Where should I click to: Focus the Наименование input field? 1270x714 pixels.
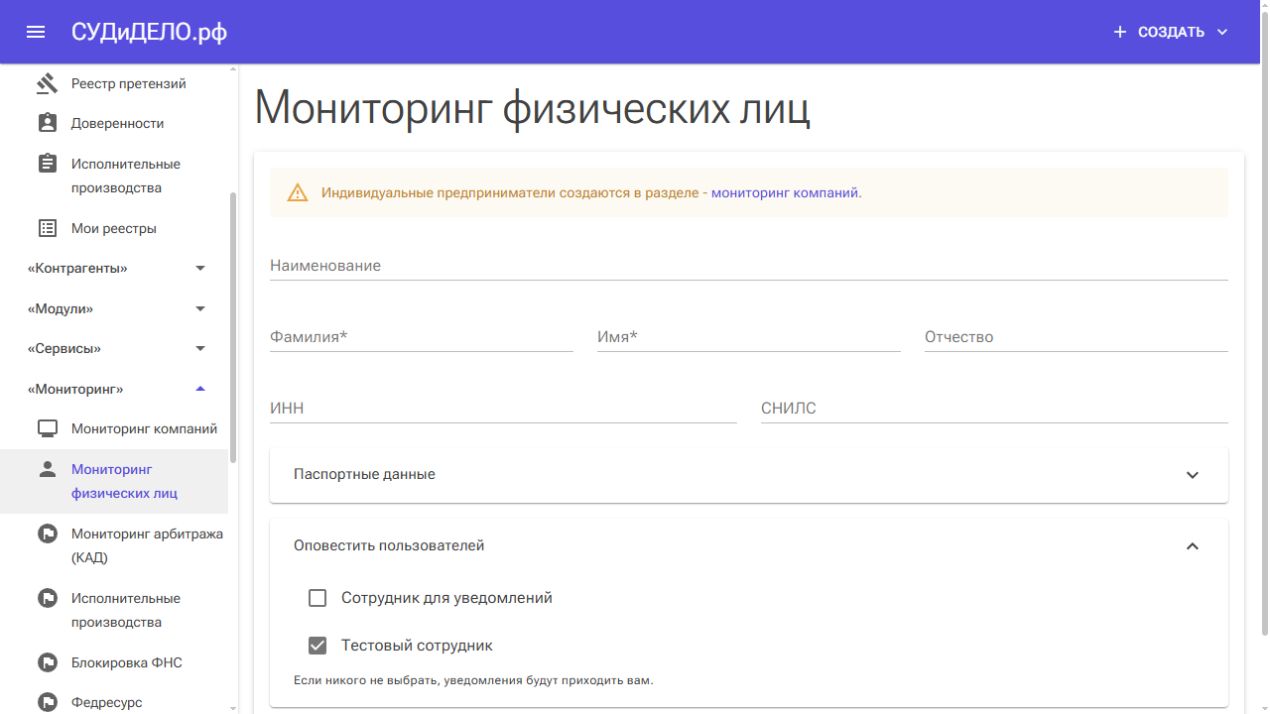point(749,266)
